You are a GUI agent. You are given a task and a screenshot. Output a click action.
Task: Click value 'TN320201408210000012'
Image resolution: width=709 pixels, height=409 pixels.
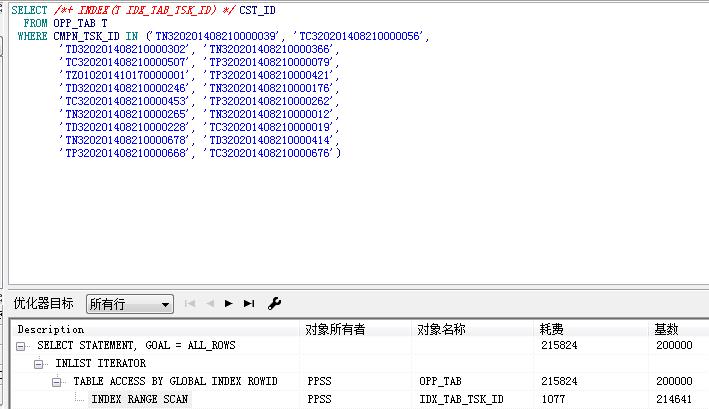[x=269, y=114]
